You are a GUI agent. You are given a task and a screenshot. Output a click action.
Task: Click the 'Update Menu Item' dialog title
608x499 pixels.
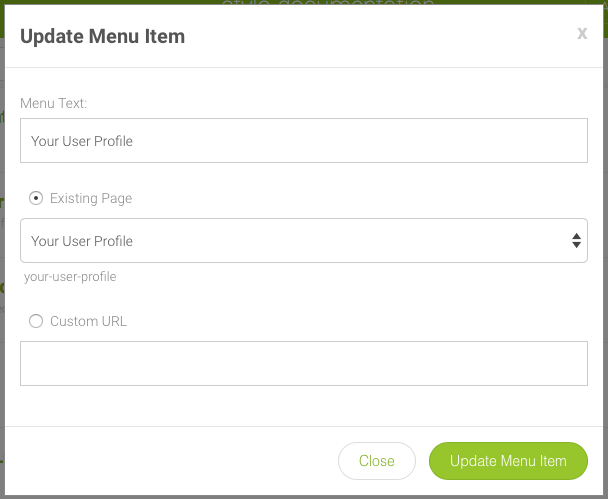[102, 36]
